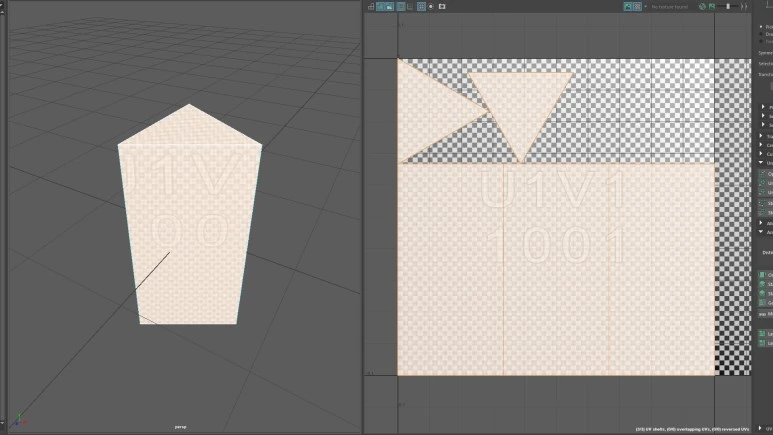Toggle isolate select circle icon
Image resolution: width=773 pixels, height=435 pixels.
pos(431,6)
